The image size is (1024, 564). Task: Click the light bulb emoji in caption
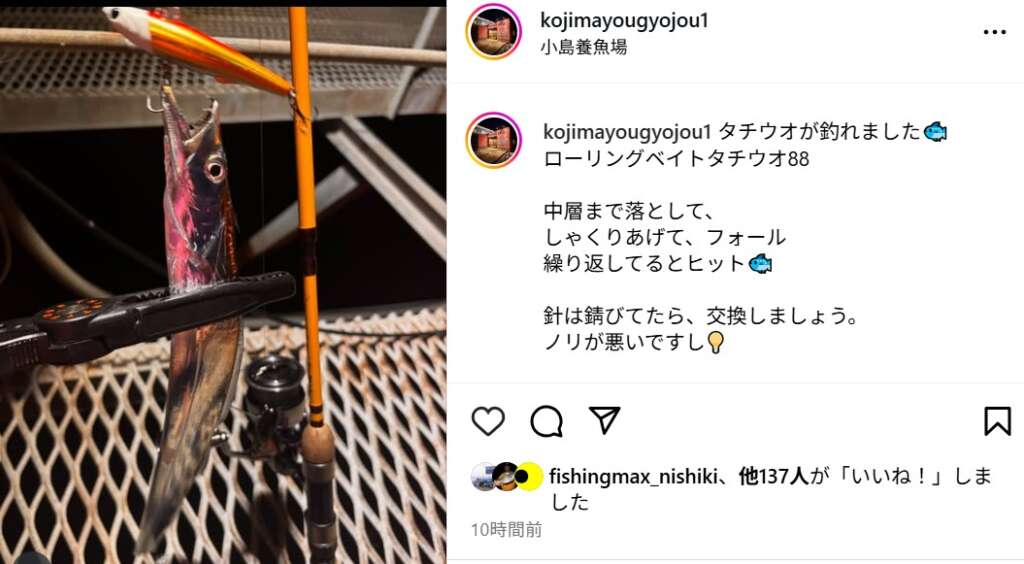tap(715, 342)
